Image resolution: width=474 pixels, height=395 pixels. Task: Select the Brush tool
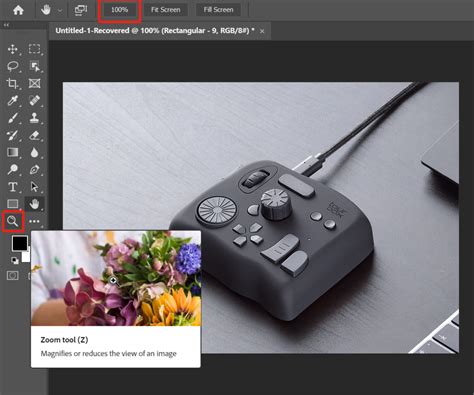[13, 118]
